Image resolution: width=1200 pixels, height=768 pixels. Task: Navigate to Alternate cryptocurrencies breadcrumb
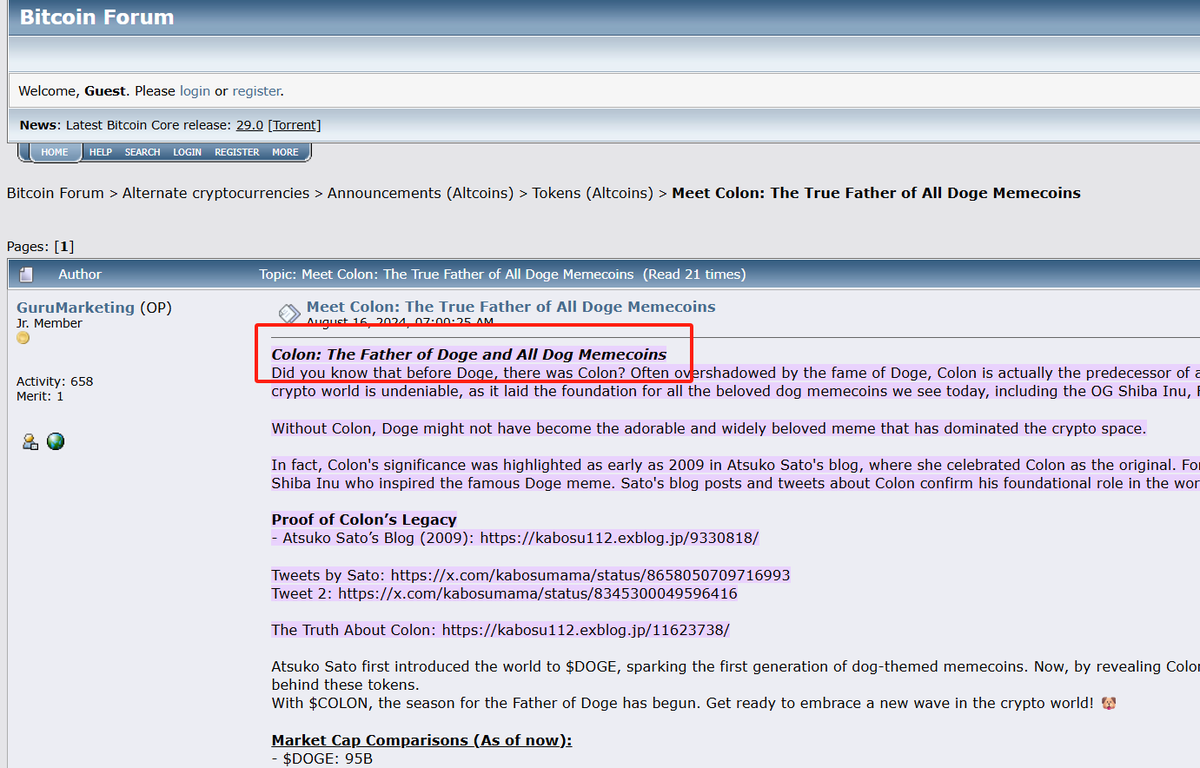tap(216, 193)
